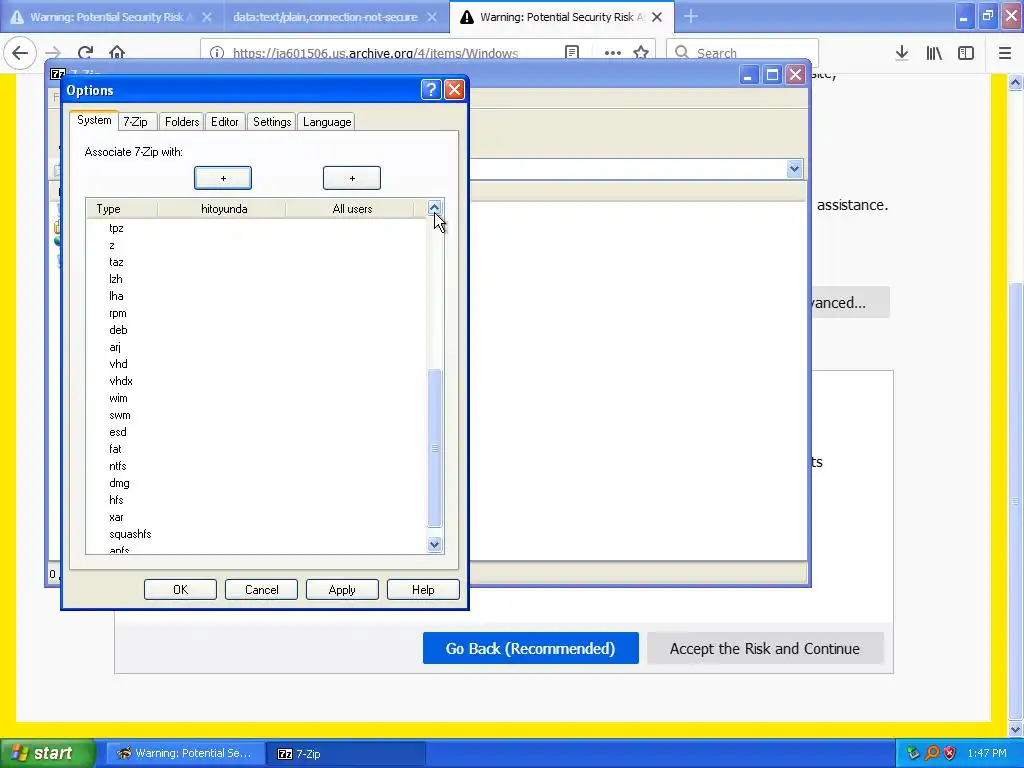Open a new Firefox tab
The height and width of the screenshot is (768, 1024).
[690, 16]
